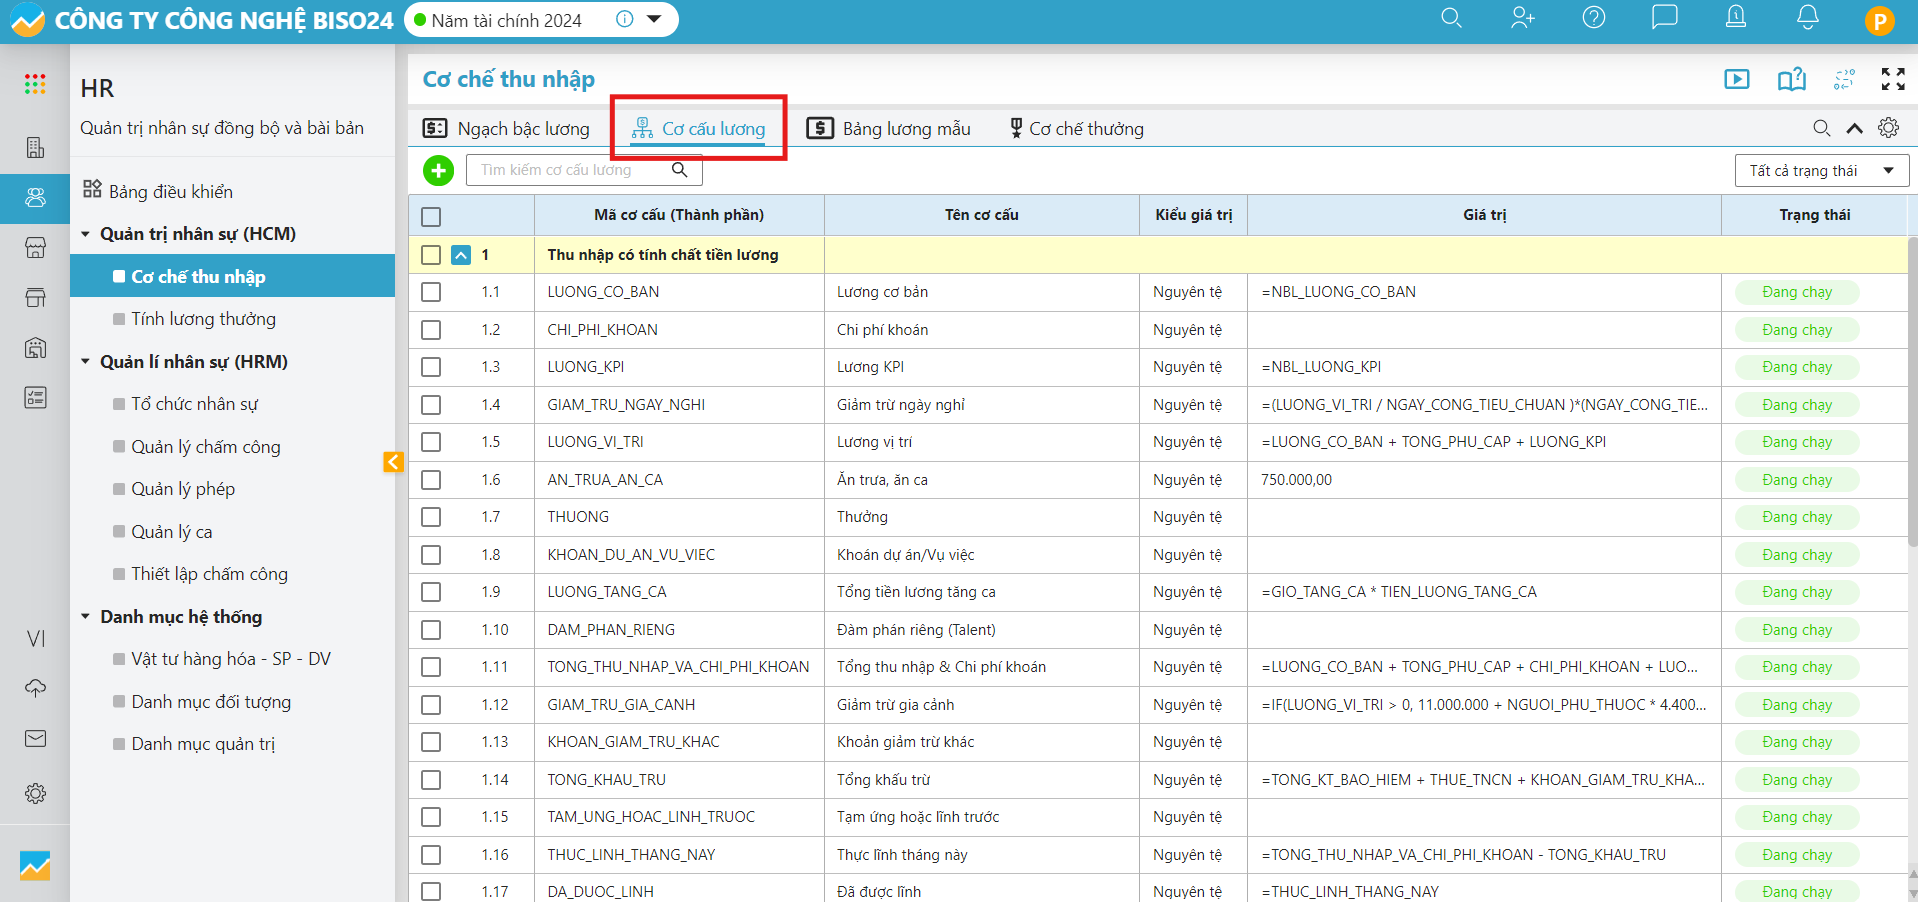
Task: Open 'Tính lương thưởng' in the sidebar
Action: tap(203, 319)
